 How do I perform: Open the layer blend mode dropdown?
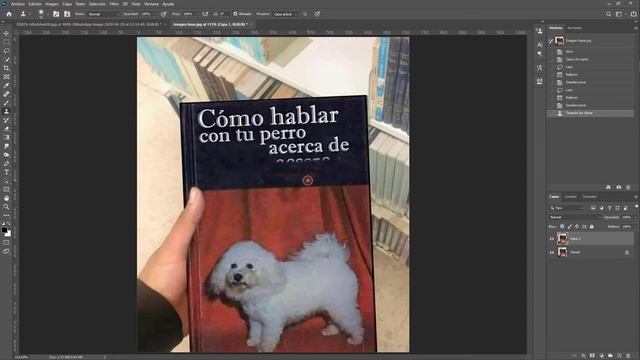[575, 218]
